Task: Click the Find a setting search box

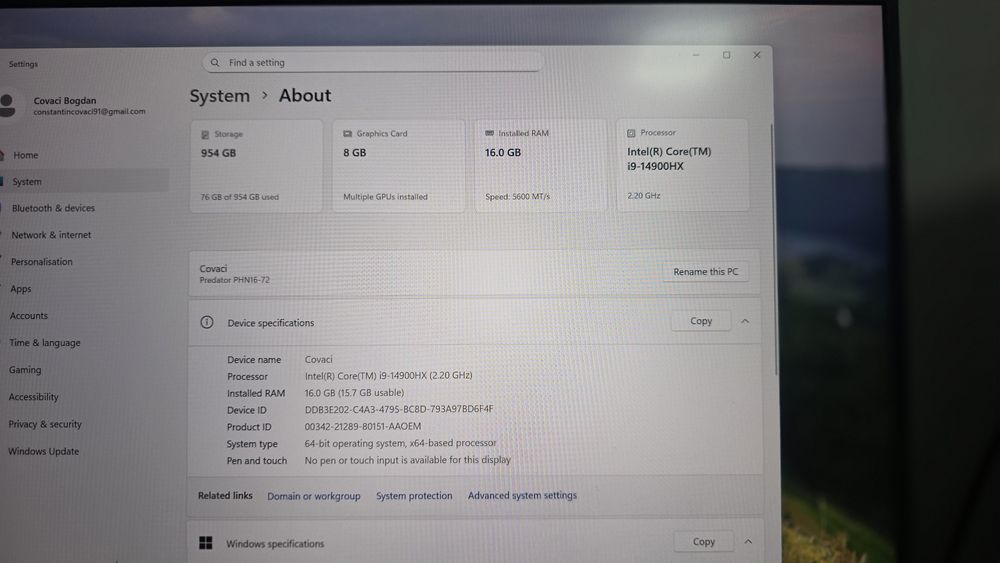Action: (373, 62)
